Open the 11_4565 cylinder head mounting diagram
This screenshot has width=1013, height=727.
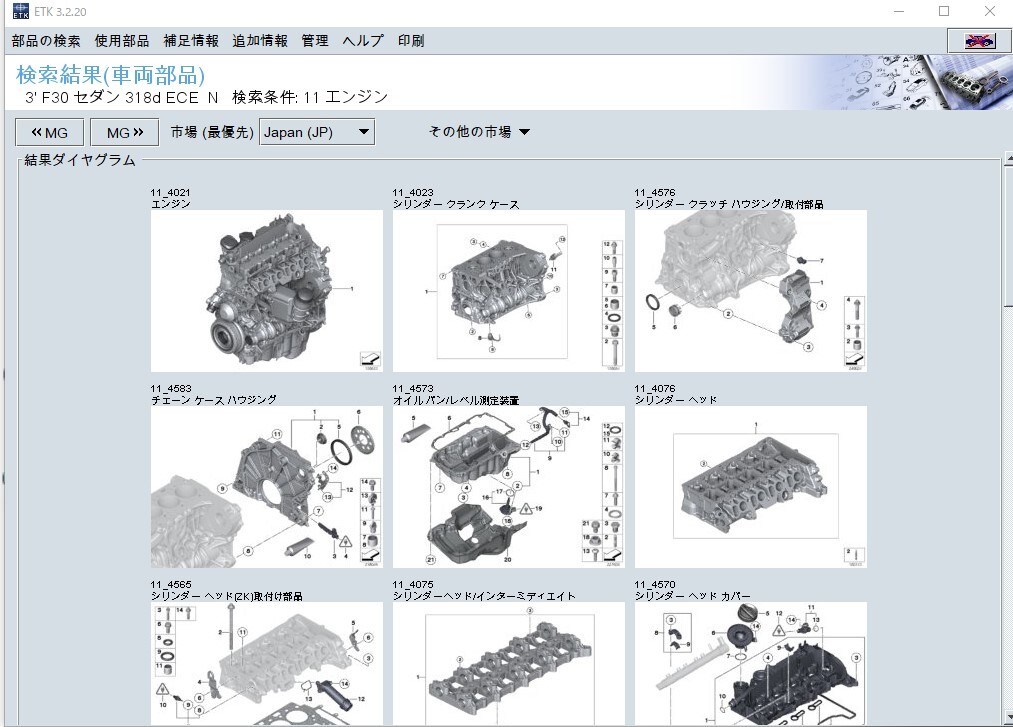(266, 664)
